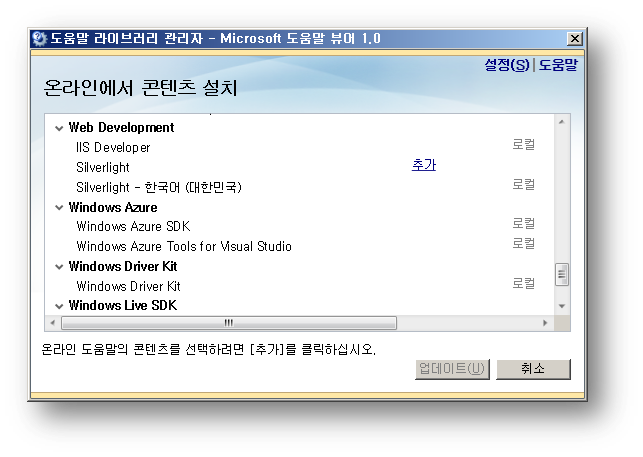Click the instruction text about 추가
The image size is (643, 457).
point(209,350)
